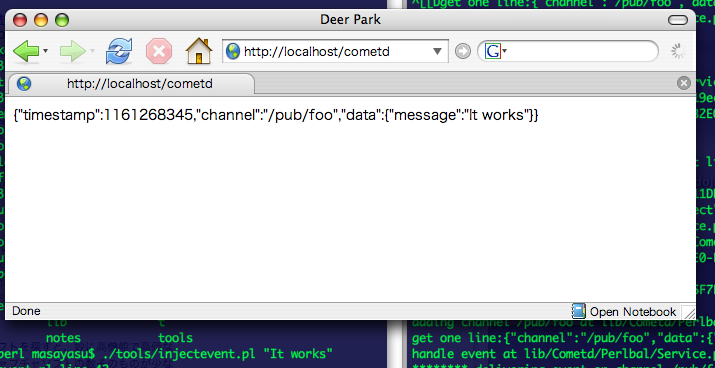Select the http://localhost/cometd tab
The width and height of the screenshot is (715, 368).
tap(131, 84)
